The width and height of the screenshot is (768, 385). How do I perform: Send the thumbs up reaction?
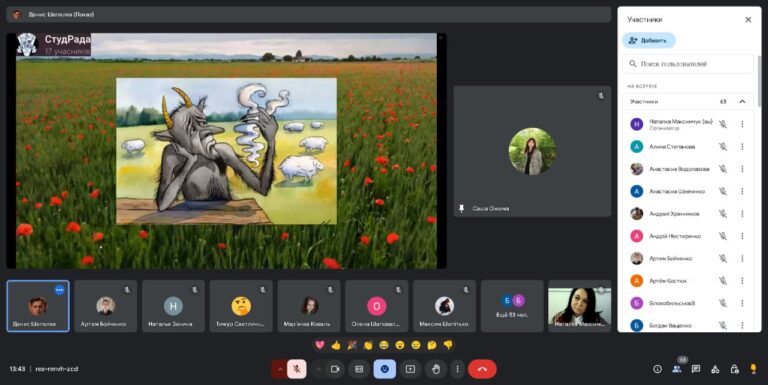336,345
